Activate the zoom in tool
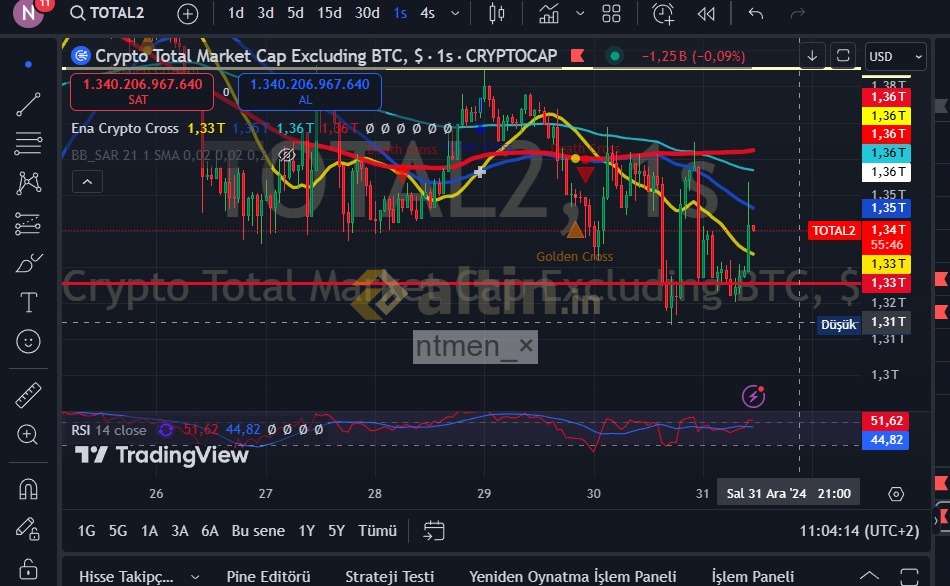The height and width of the screenshot is (586, 950). click(28, 434)
